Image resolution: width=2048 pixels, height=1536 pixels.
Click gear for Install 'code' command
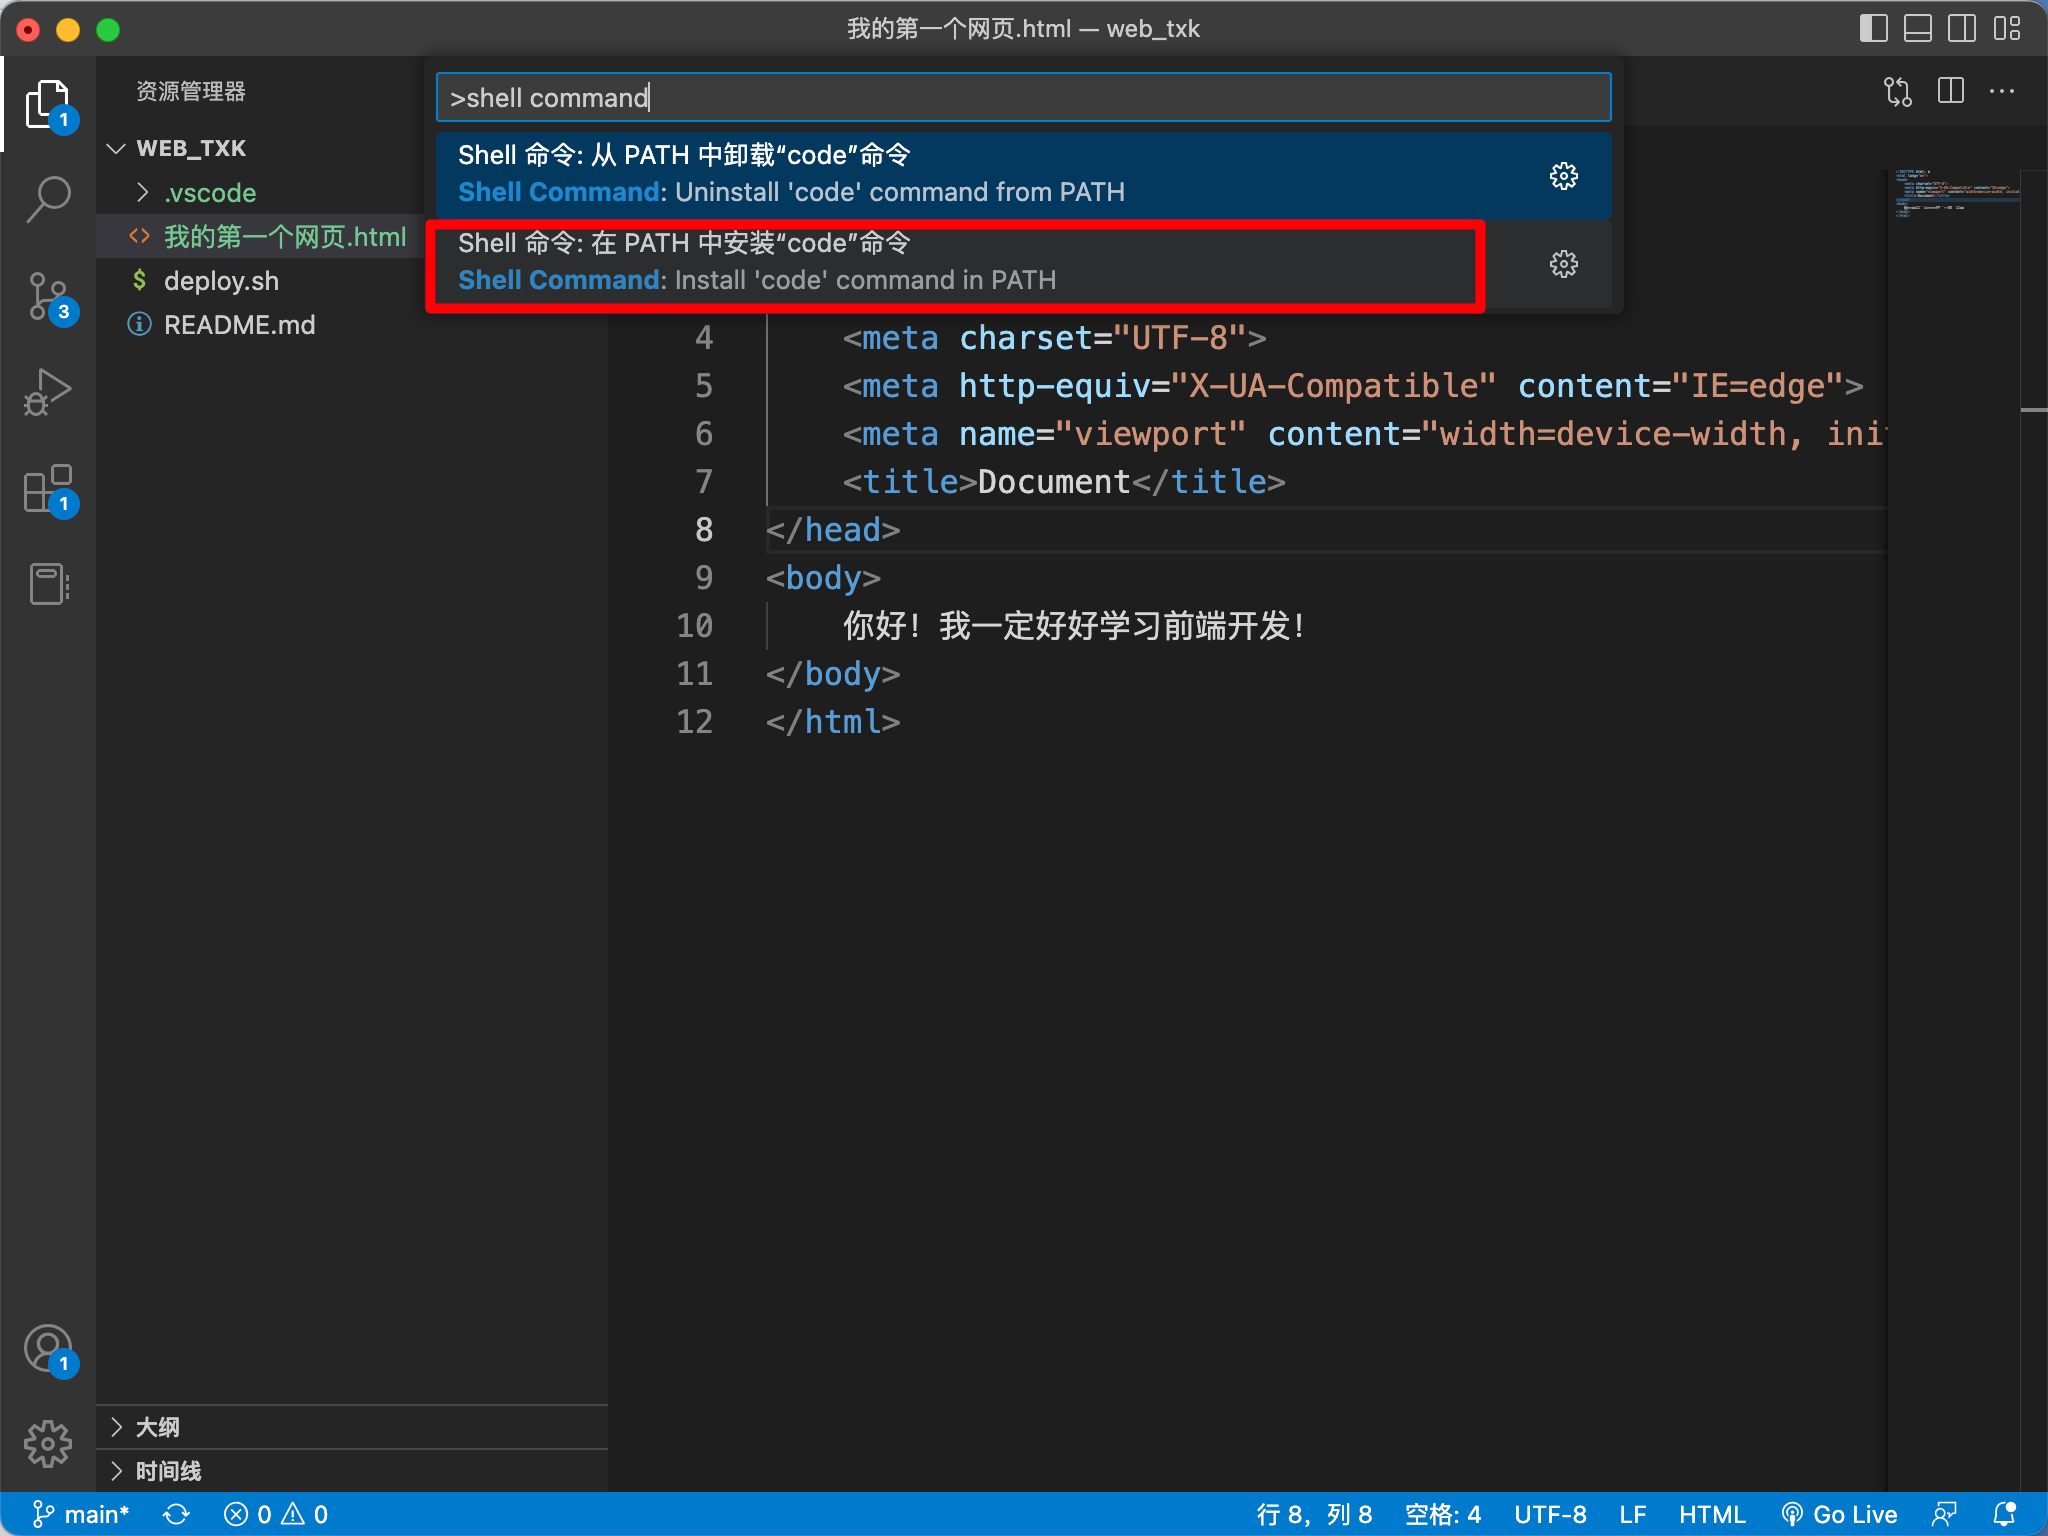click(1564, 264)
